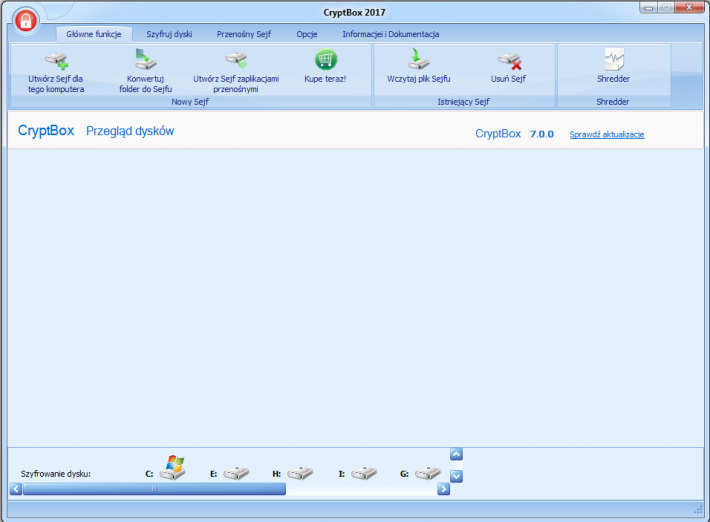The width and height of the screenshot is (710, 522).
Task: Click the version number 7.0.0
Action: coord(542,134)
